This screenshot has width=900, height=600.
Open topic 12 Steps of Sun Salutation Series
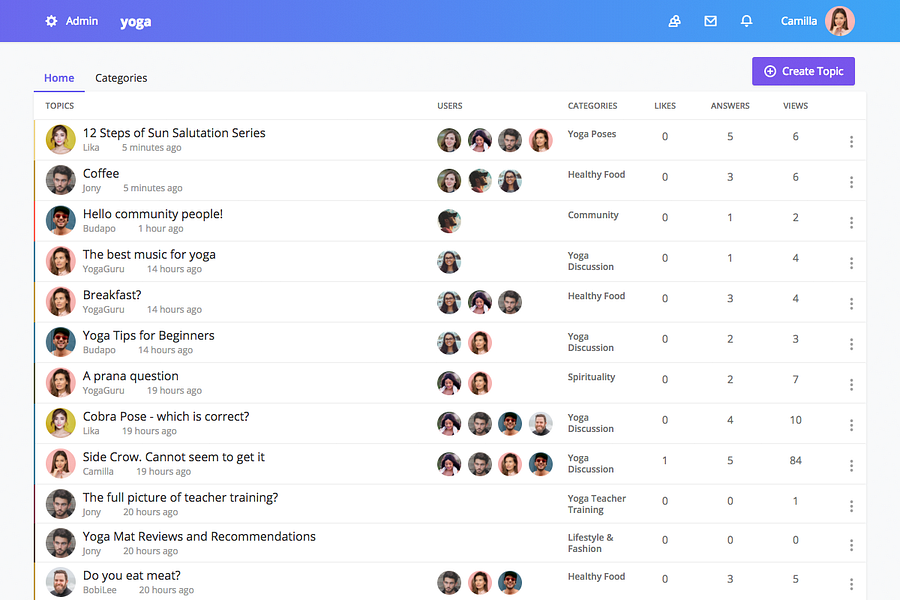(174, 133)
